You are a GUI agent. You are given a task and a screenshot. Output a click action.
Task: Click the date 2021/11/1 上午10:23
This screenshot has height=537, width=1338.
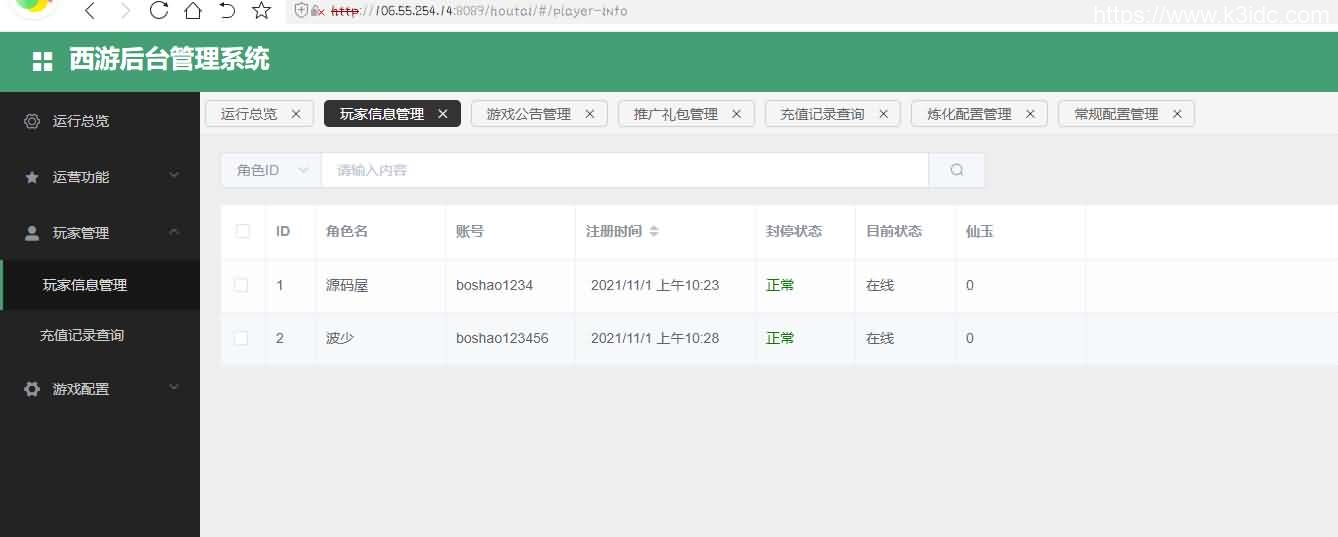[x=655, y=285]
